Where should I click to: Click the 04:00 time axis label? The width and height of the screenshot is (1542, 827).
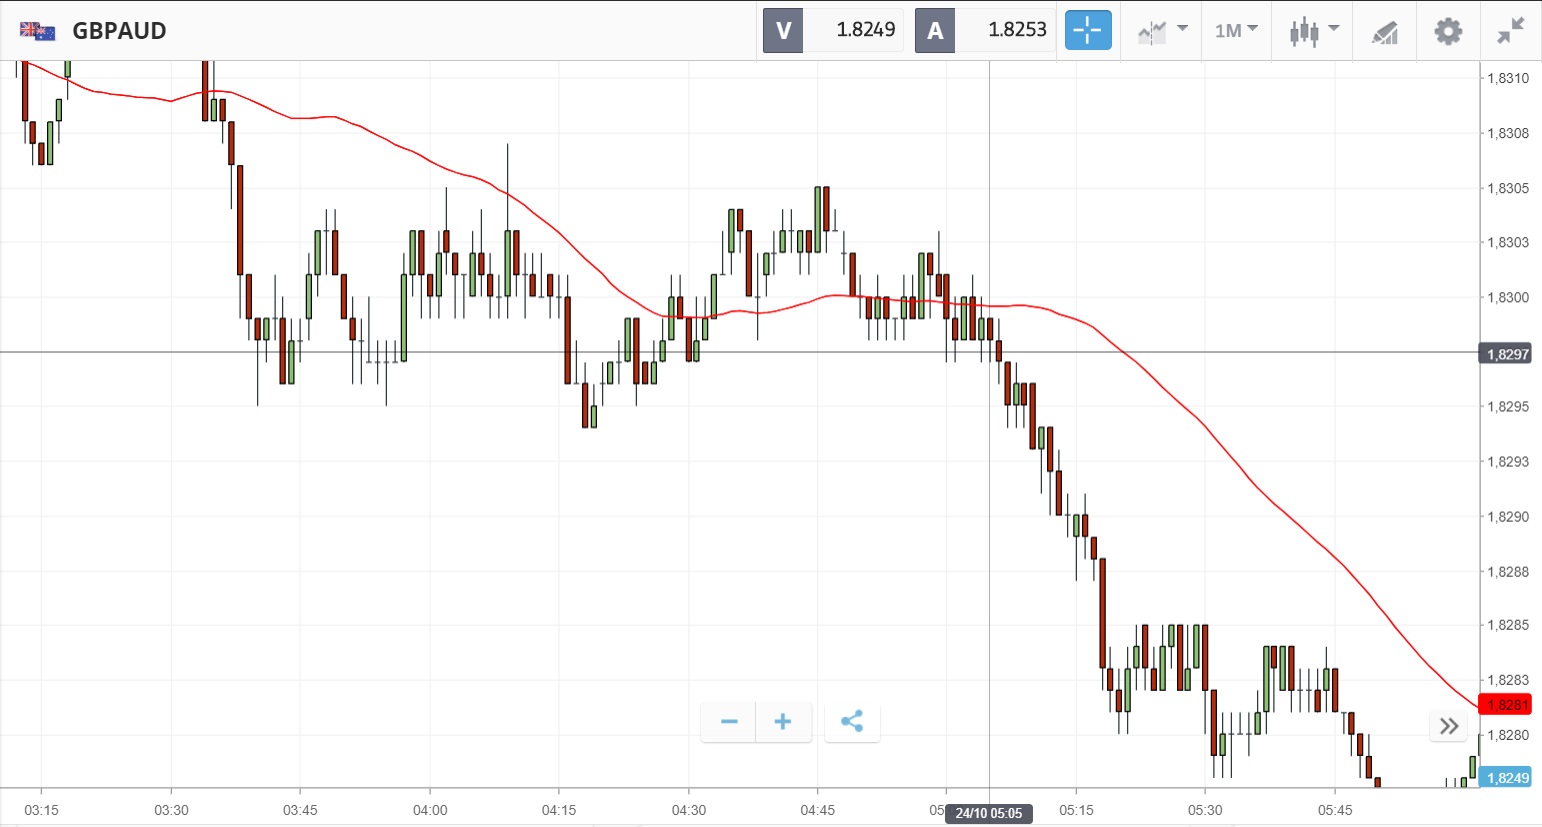pos(430,810)
